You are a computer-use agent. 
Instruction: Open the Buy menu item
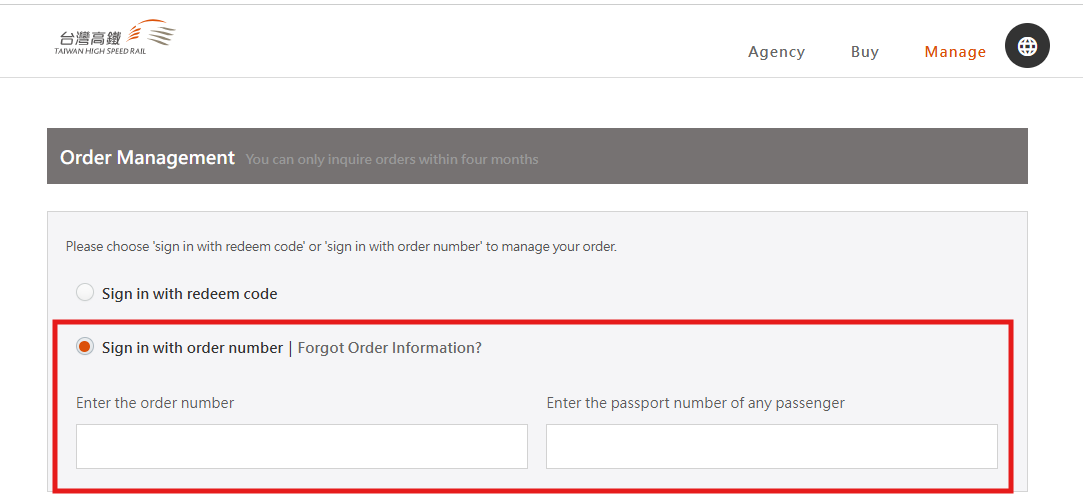tap(865, 52)
